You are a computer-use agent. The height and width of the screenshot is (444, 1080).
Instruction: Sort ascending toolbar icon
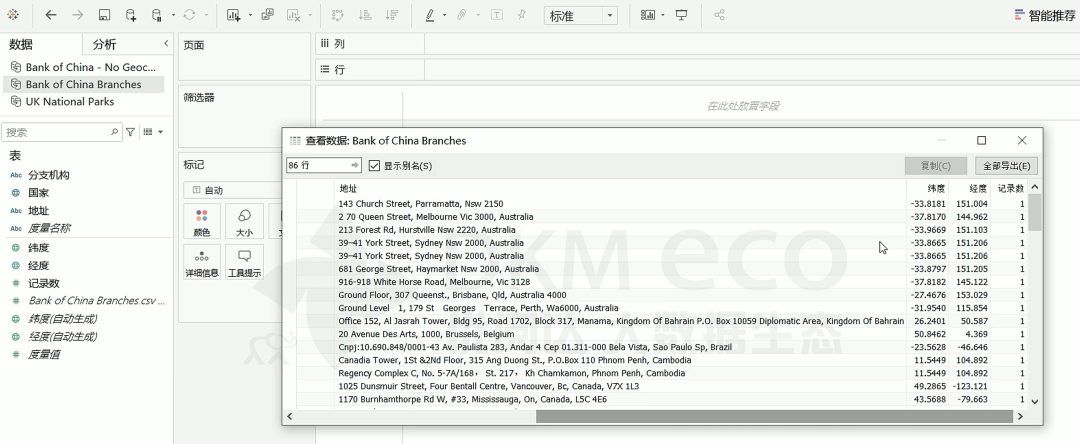click(x=366, y=14)
